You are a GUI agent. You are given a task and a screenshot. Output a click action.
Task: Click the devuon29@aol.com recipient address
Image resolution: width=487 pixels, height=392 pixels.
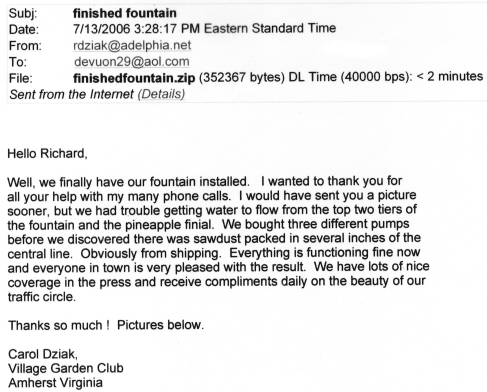[x=132, y=62]
